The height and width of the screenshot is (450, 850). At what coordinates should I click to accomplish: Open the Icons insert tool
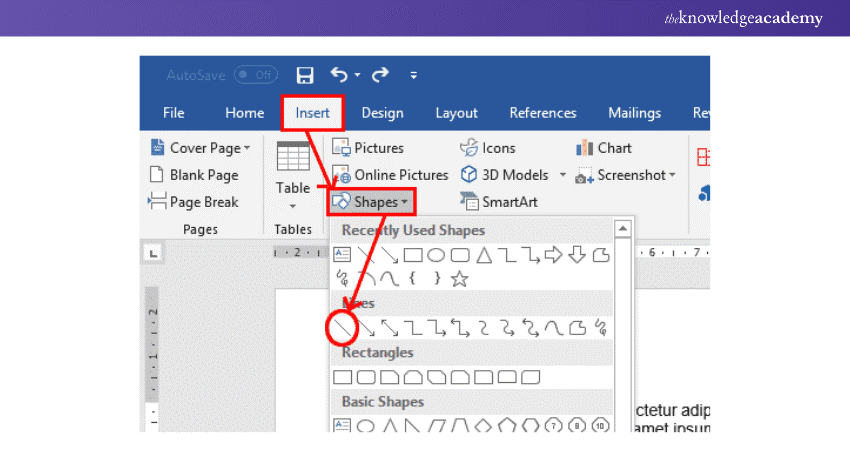pyautogui.click(x=488, y=148)
